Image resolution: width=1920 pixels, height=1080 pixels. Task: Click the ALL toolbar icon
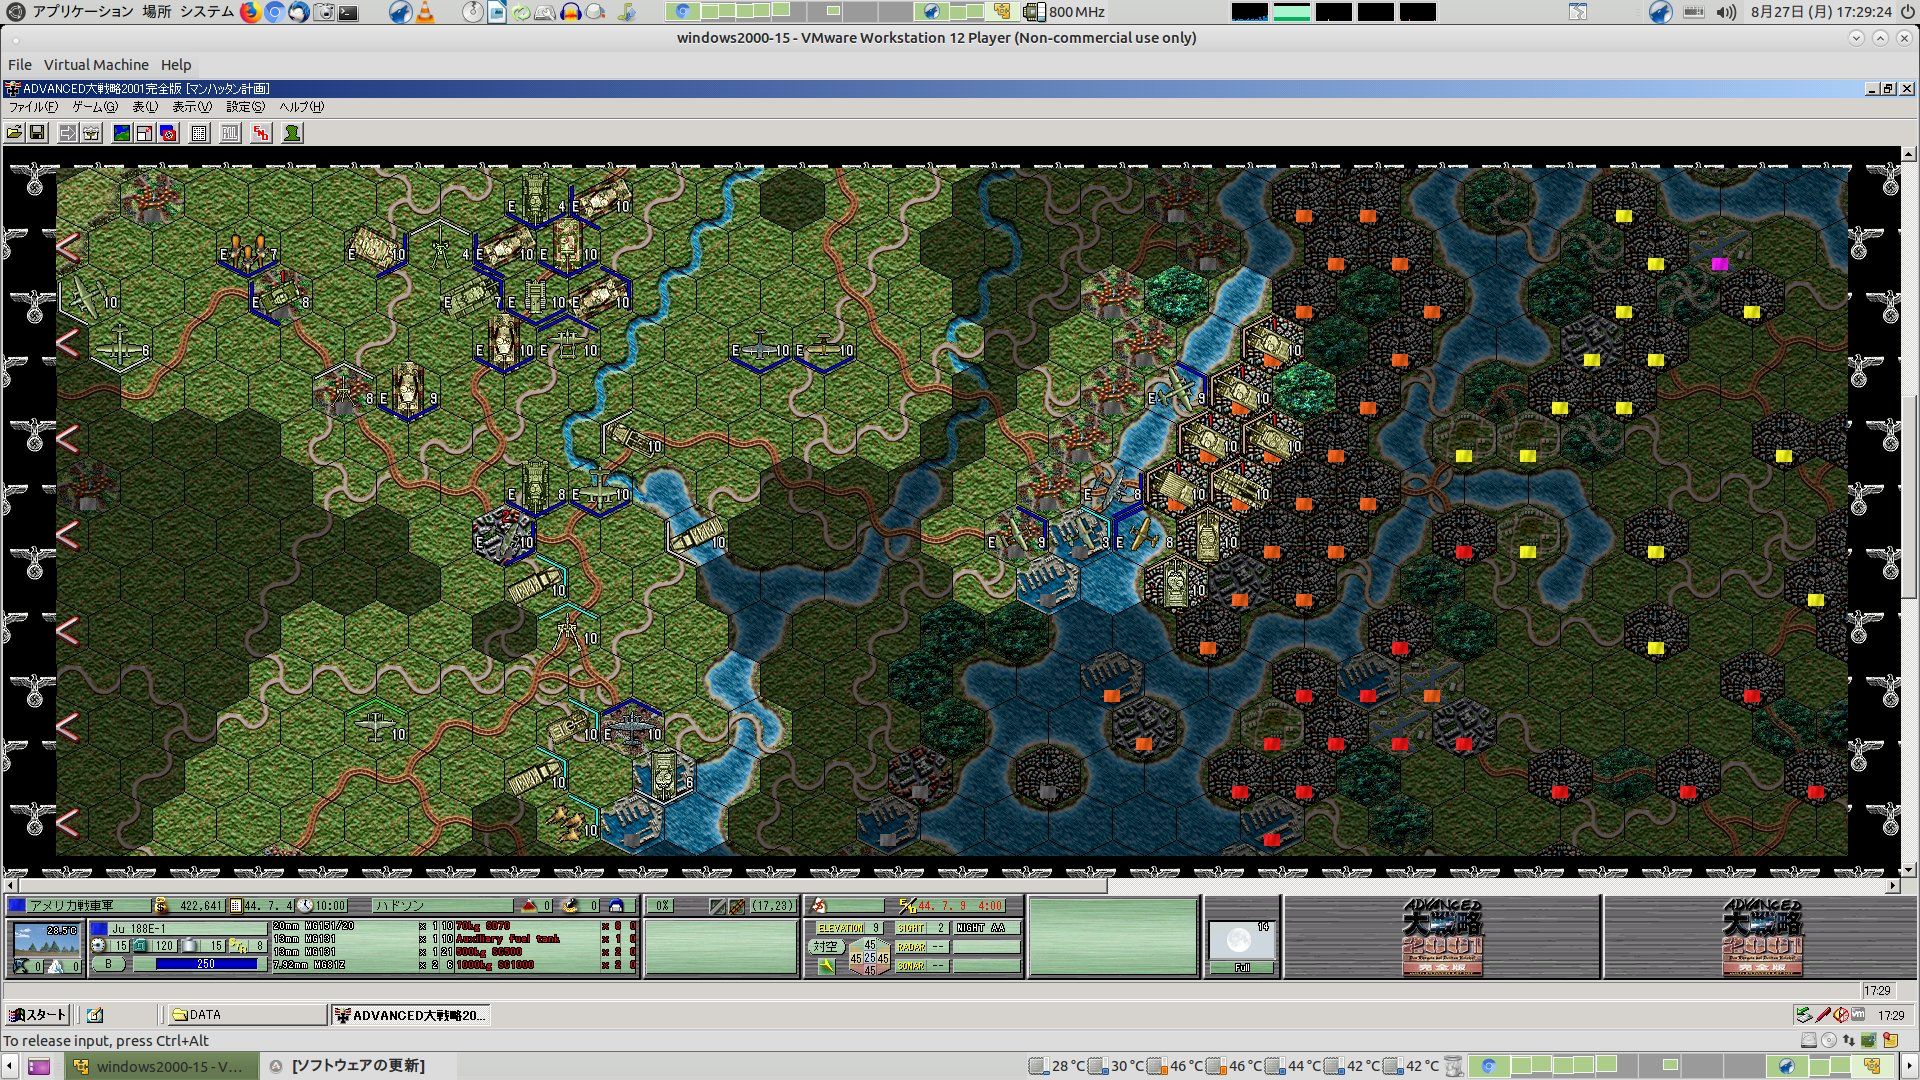[230, 133]
